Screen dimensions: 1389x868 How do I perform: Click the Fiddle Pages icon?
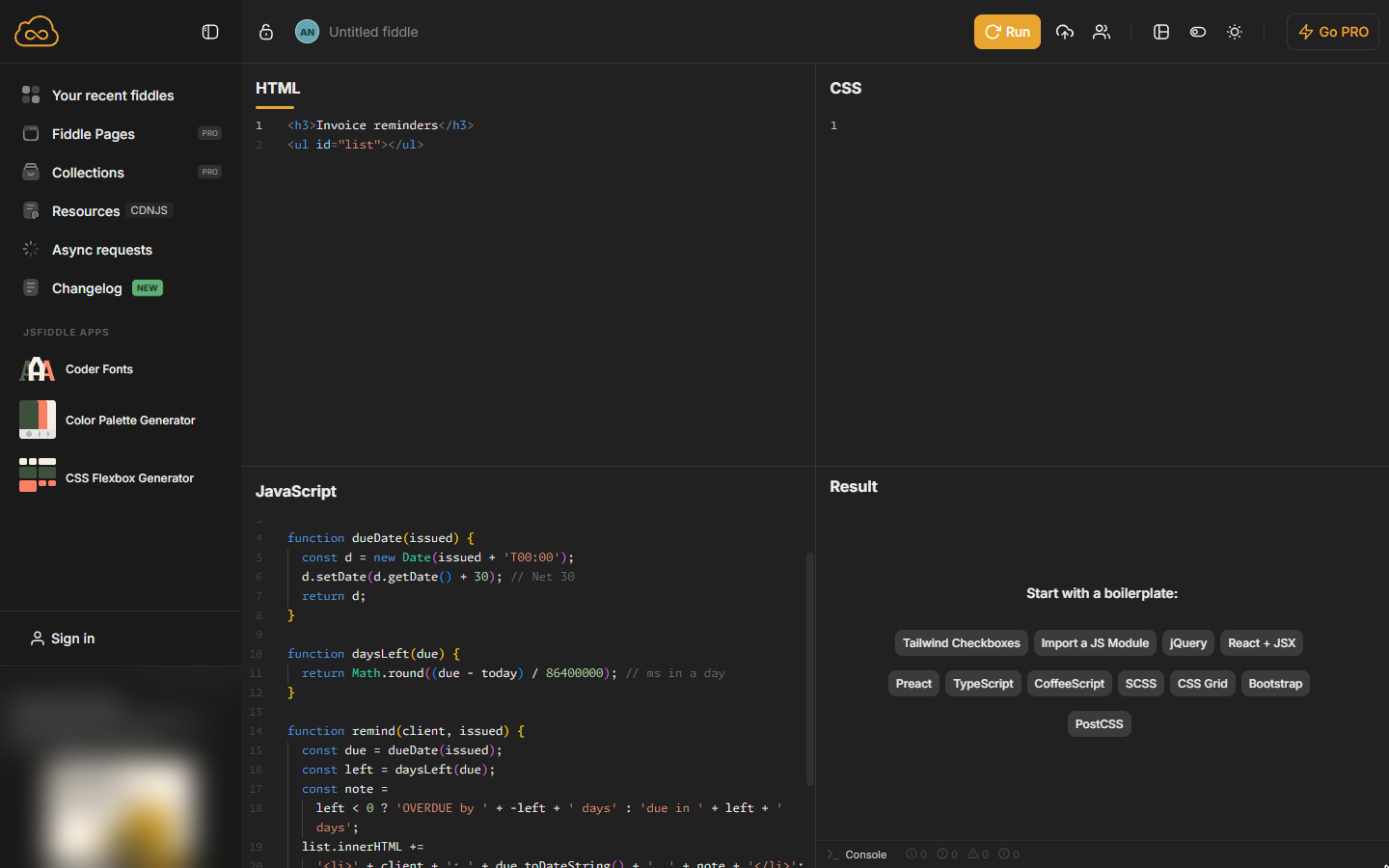pyautogui.click(x=31, y=133)
